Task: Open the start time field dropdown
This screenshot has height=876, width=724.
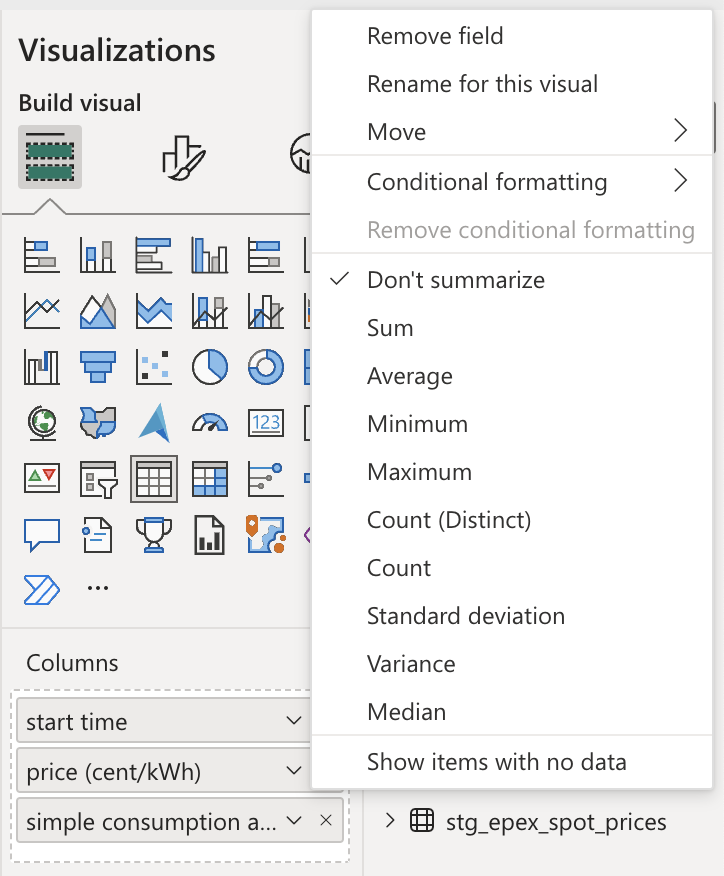Action: (x=293, y=720)
